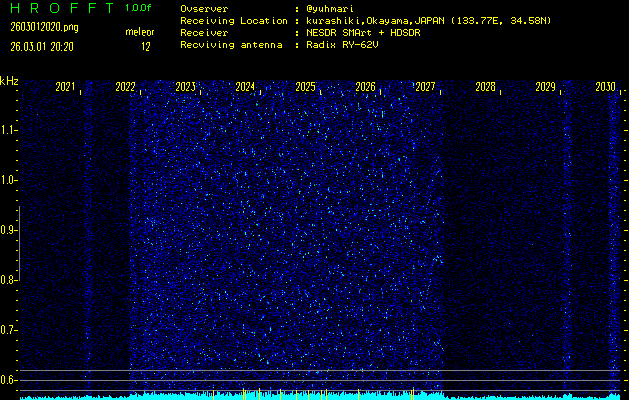Click the 2024 time marker
The image size is (629, 400).
tap(245, 87)
